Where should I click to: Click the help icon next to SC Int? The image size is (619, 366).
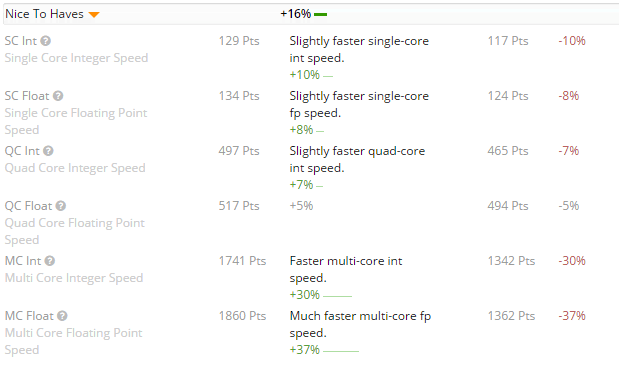point(46,41)
